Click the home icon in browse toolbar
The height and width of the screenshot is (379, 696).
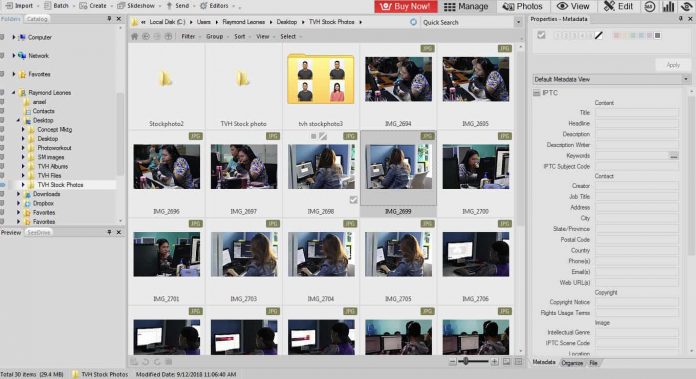click(x=134, y=36)
